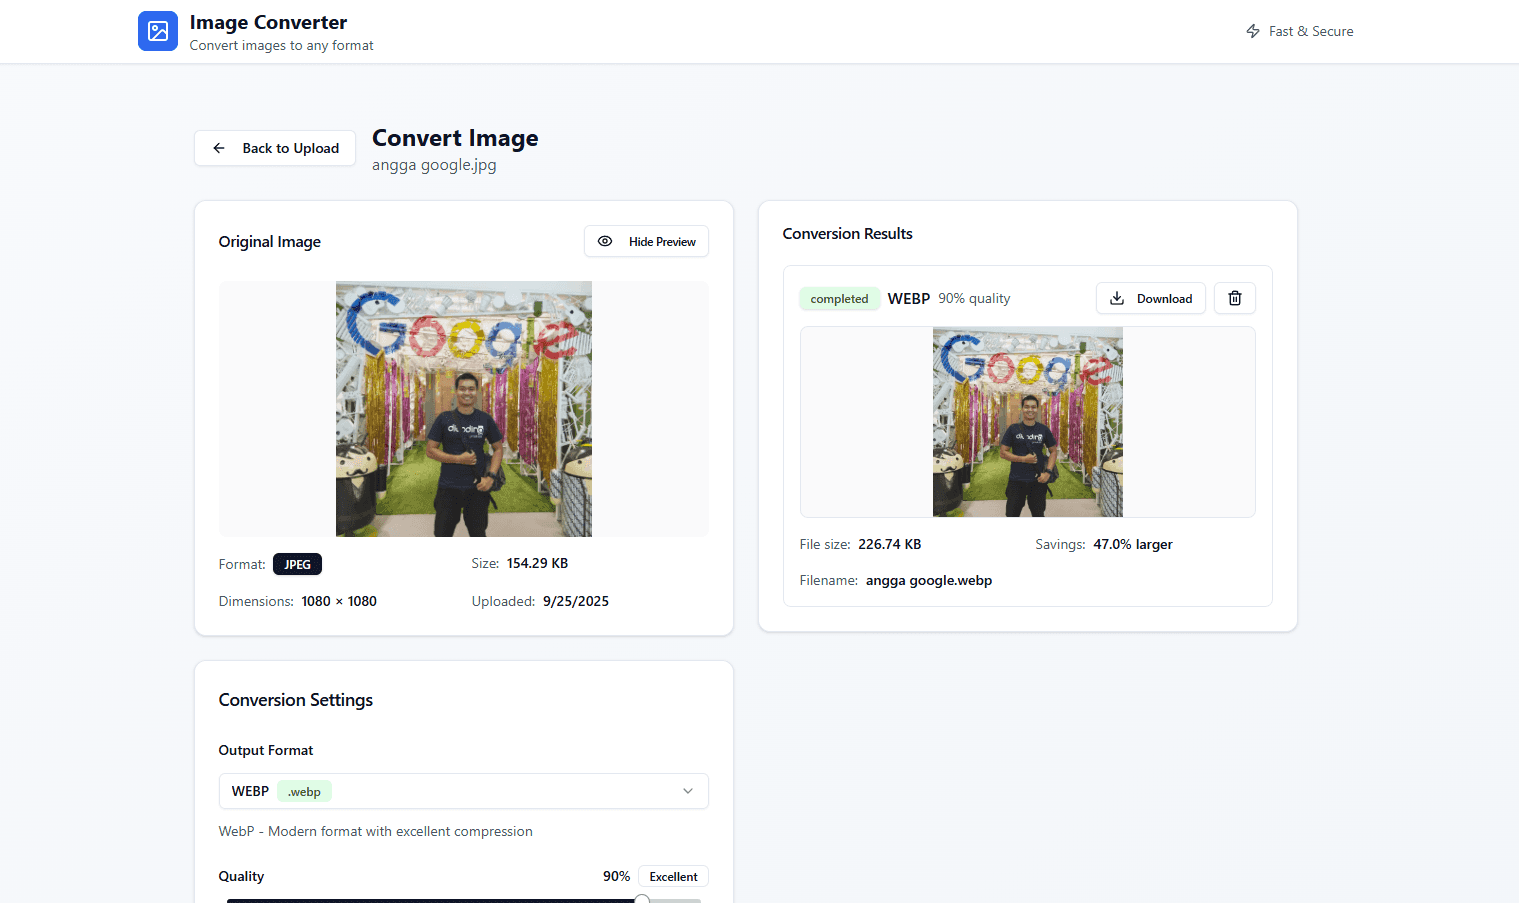The image size is (1519, 903).
Task: Click the download arrow icon
Action: [1117, 298]
